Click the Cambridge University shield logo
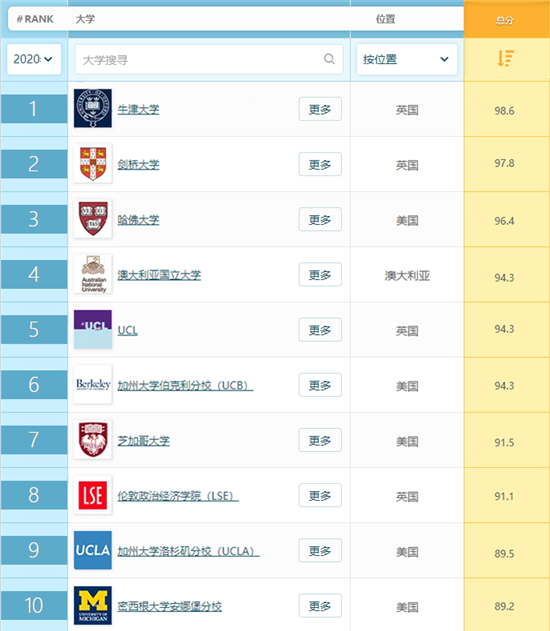 tap(93, 164)
